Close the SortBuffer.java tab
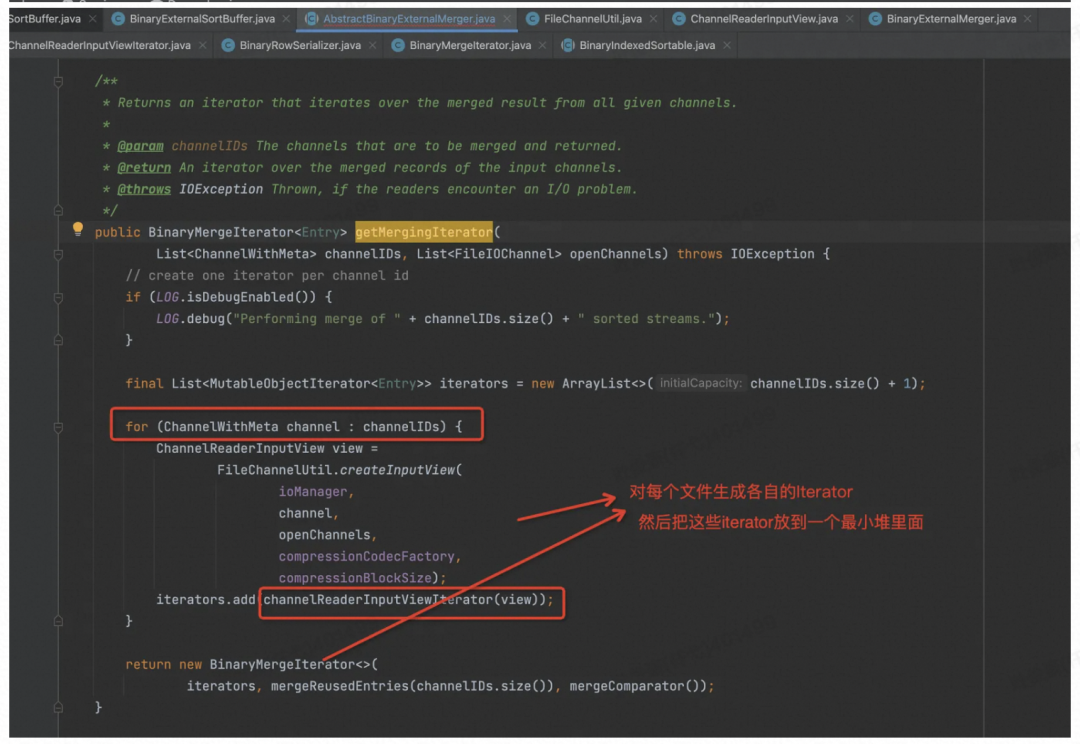The image size is (1080, 744). [x=92, y=19]
